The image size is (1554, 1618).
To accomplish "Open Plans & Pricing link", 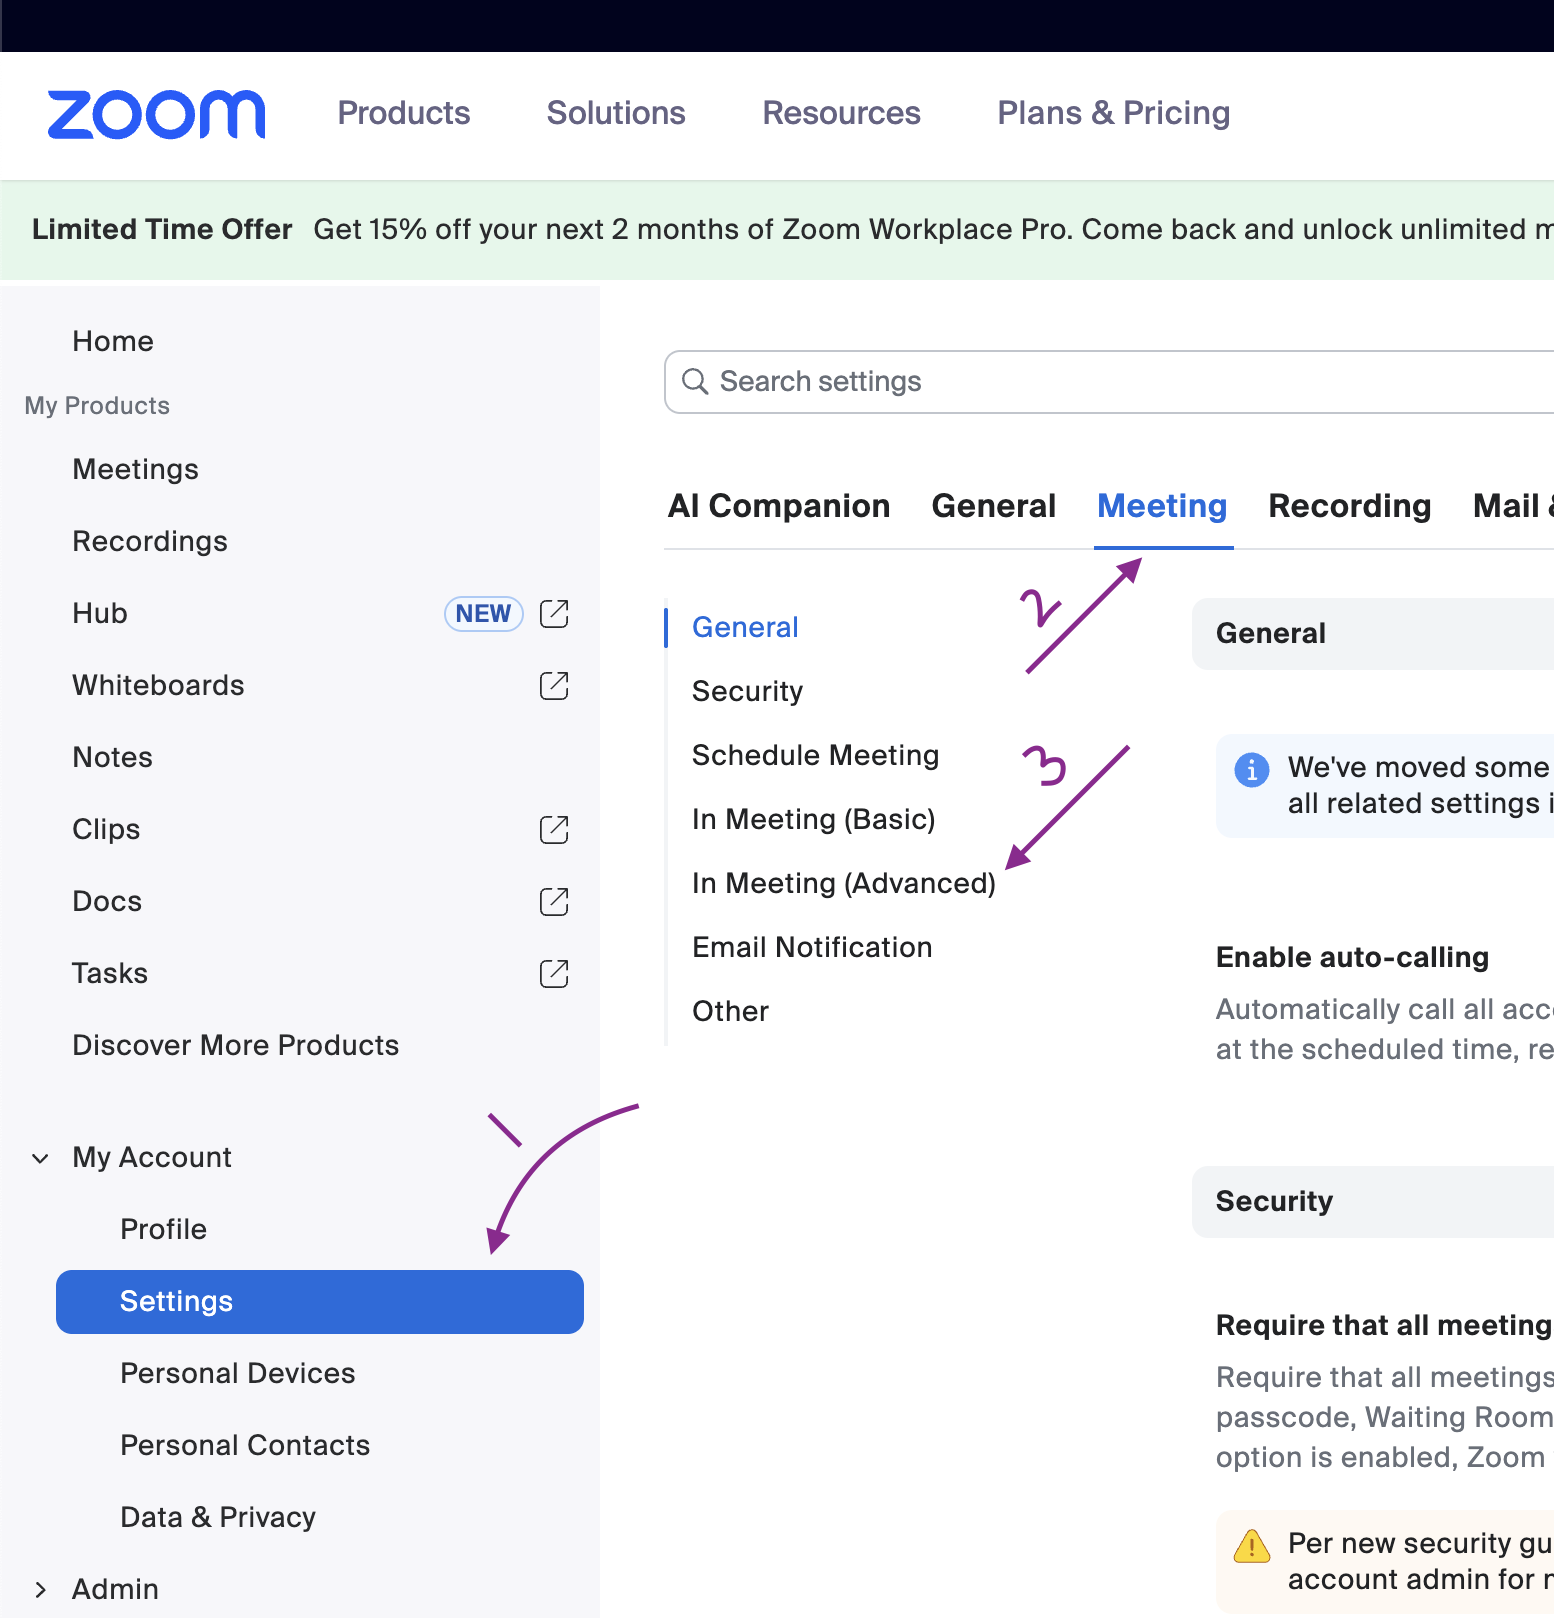I will coord(1113,113).
